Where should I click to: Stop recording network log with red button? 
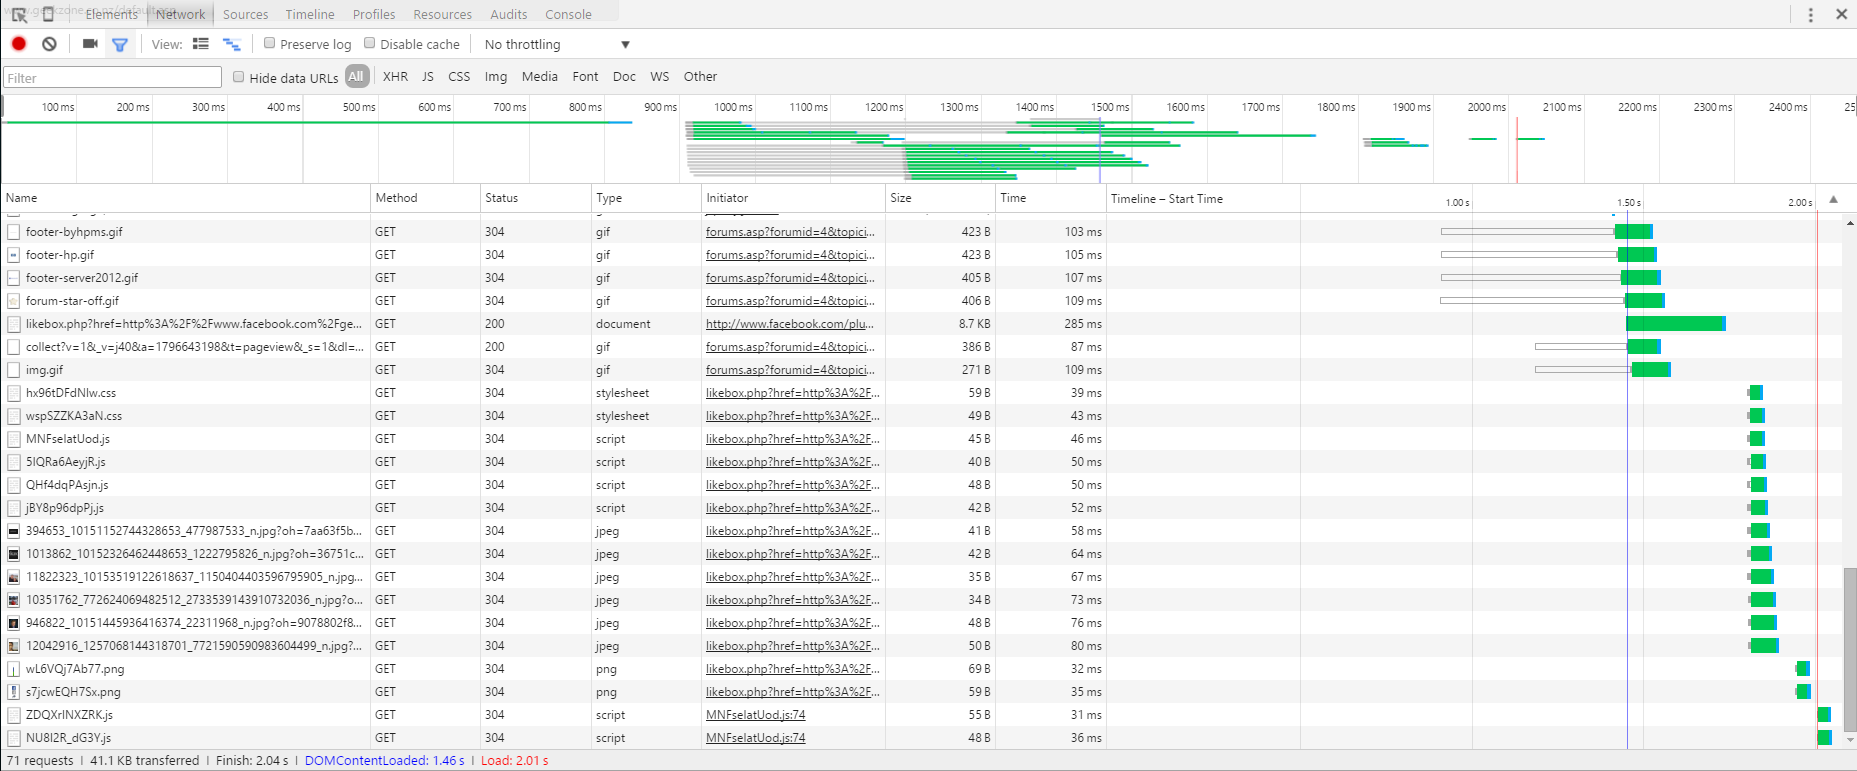click(18, 44)
